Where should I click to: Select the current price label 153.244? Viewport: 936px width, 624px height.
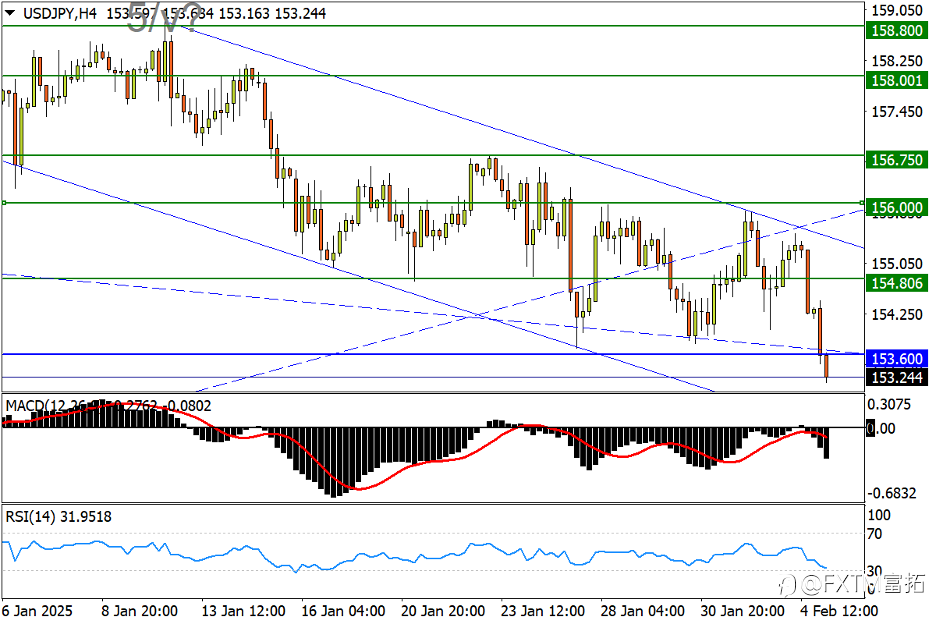(897, 377)
